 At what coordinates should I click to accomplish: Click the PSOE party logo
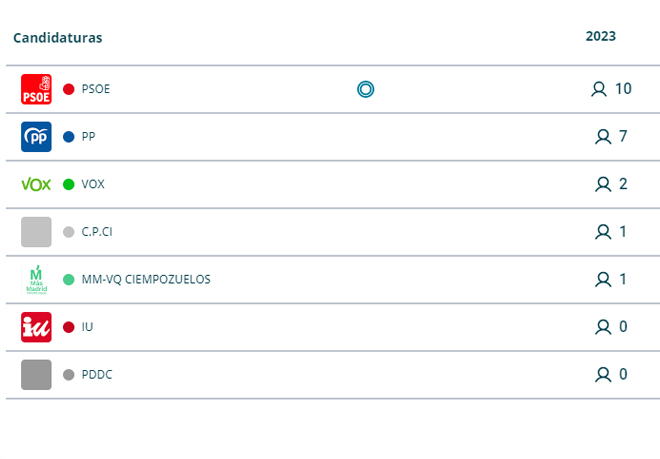36,89
